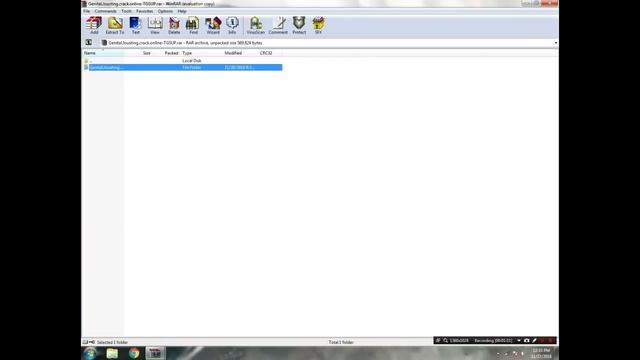Open the File menu

[87, 11]
